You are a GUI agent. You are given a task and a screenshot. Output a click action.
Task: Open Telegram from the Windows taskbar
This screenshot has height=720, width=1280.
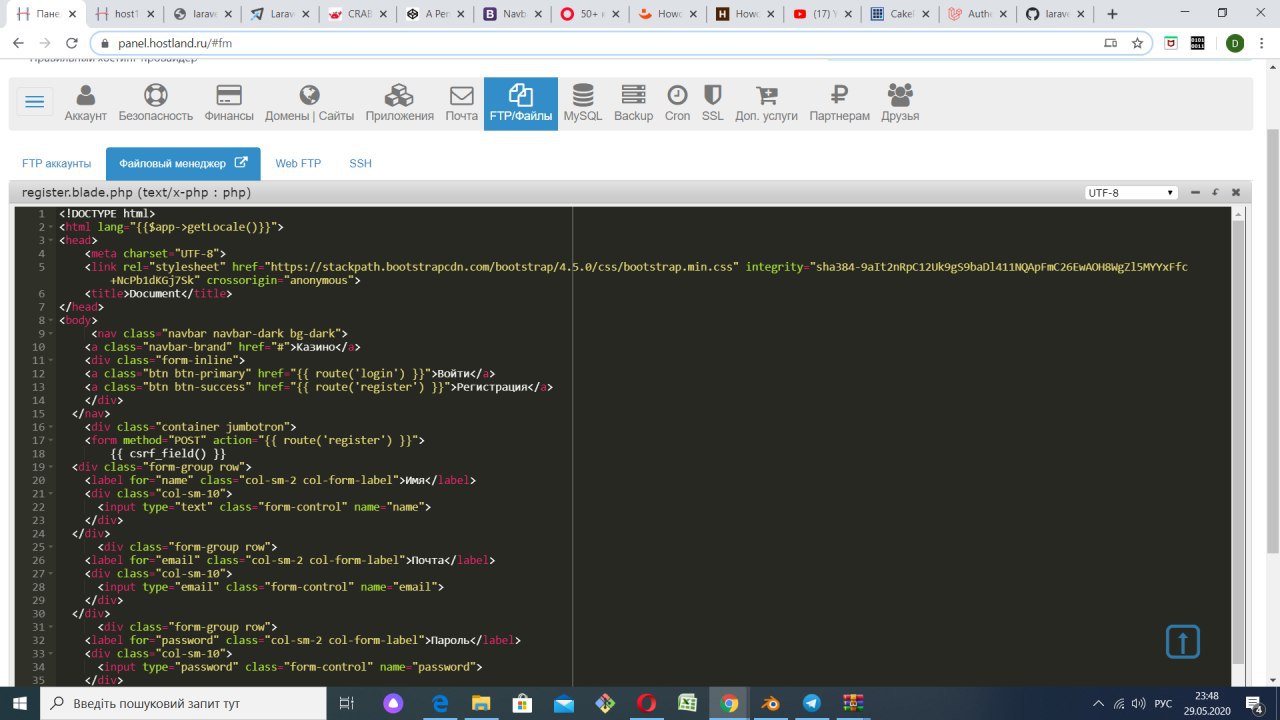[x=810, y=703]
